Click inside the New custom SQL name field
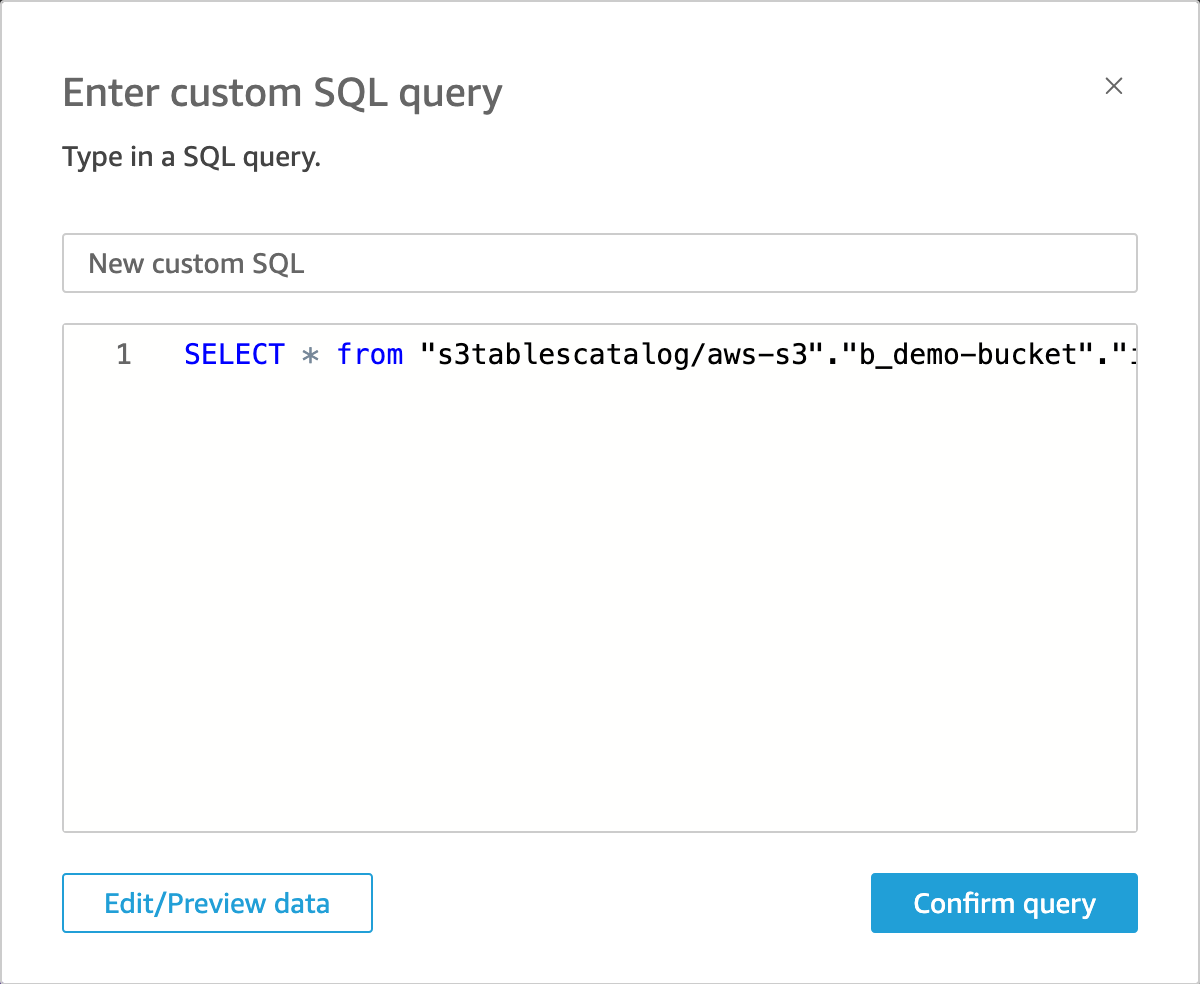Viewport: 1200px width, 984px height. [600, 263]
